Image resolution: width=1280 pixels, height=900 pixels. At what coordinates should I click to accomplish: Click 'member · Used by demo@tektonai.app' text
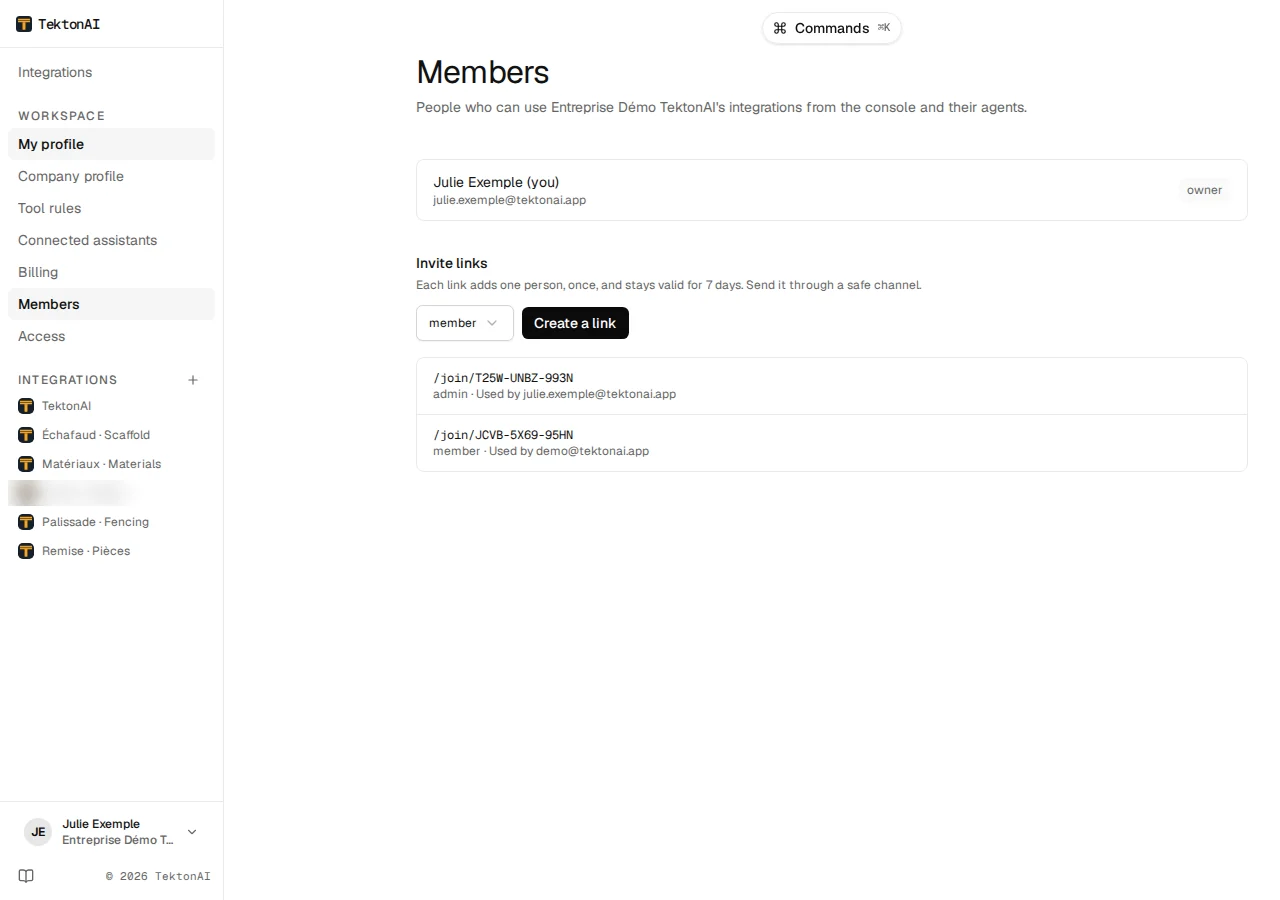541,451
